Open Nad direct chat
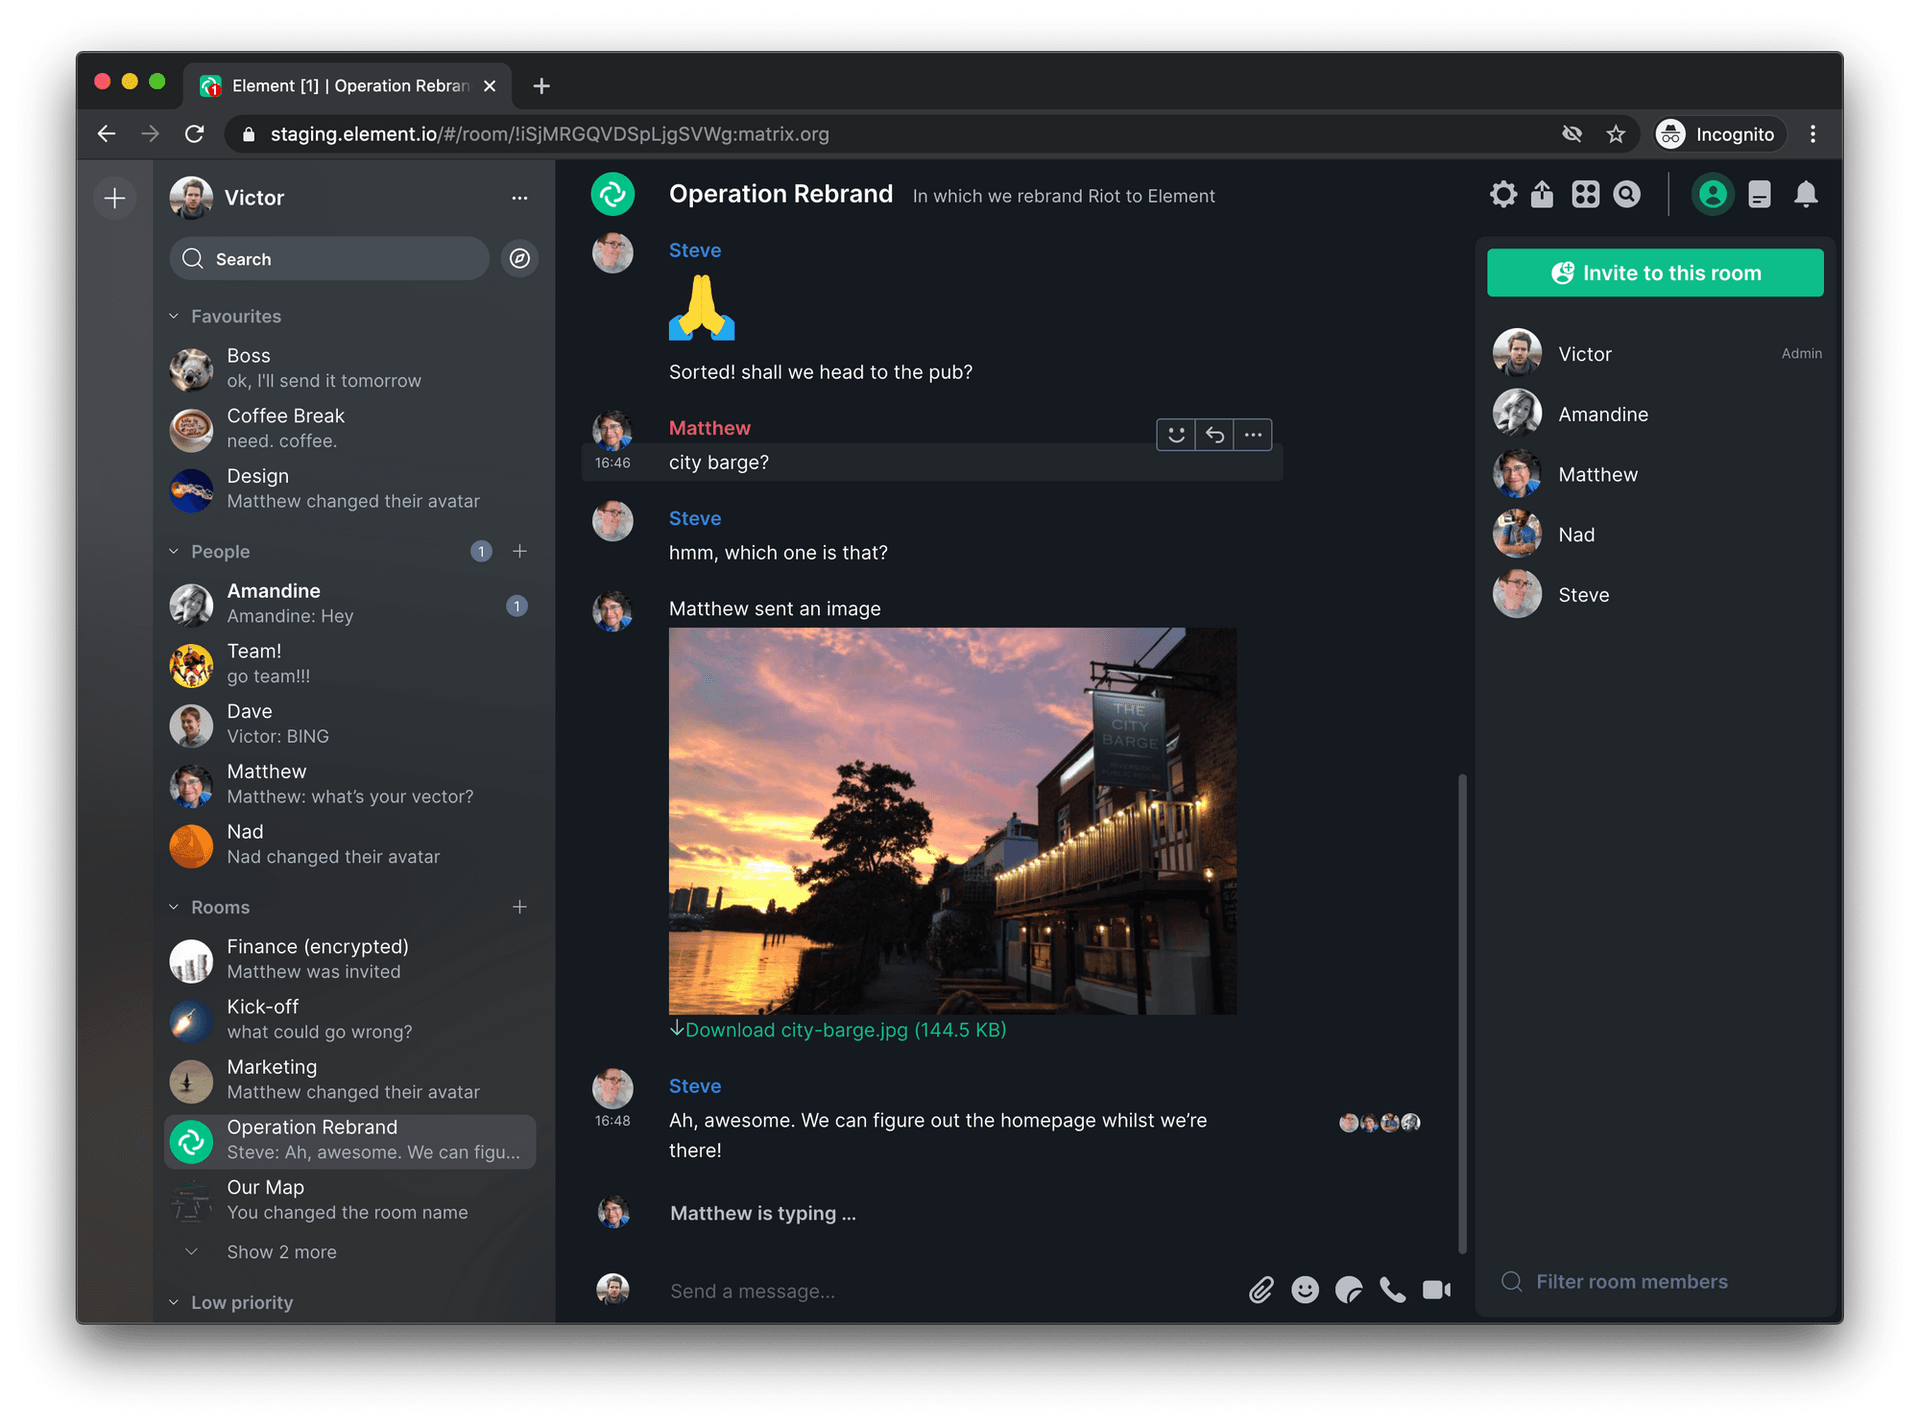The image size is (1920, 1425). click(x=350, y=844)
